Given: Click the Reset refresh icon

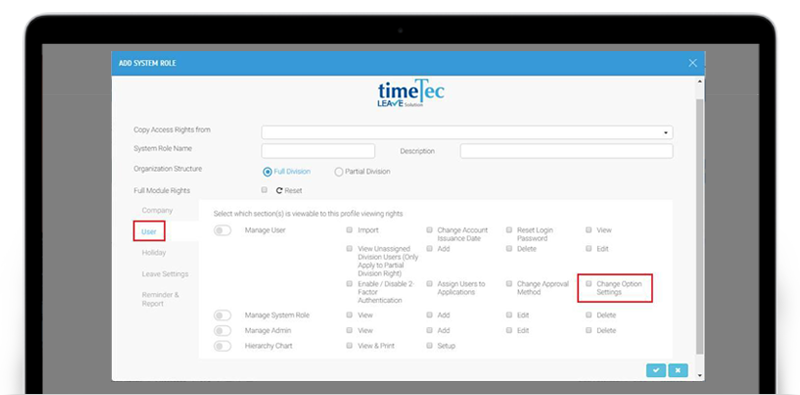Looking at the screenshot, I should 279,190.
